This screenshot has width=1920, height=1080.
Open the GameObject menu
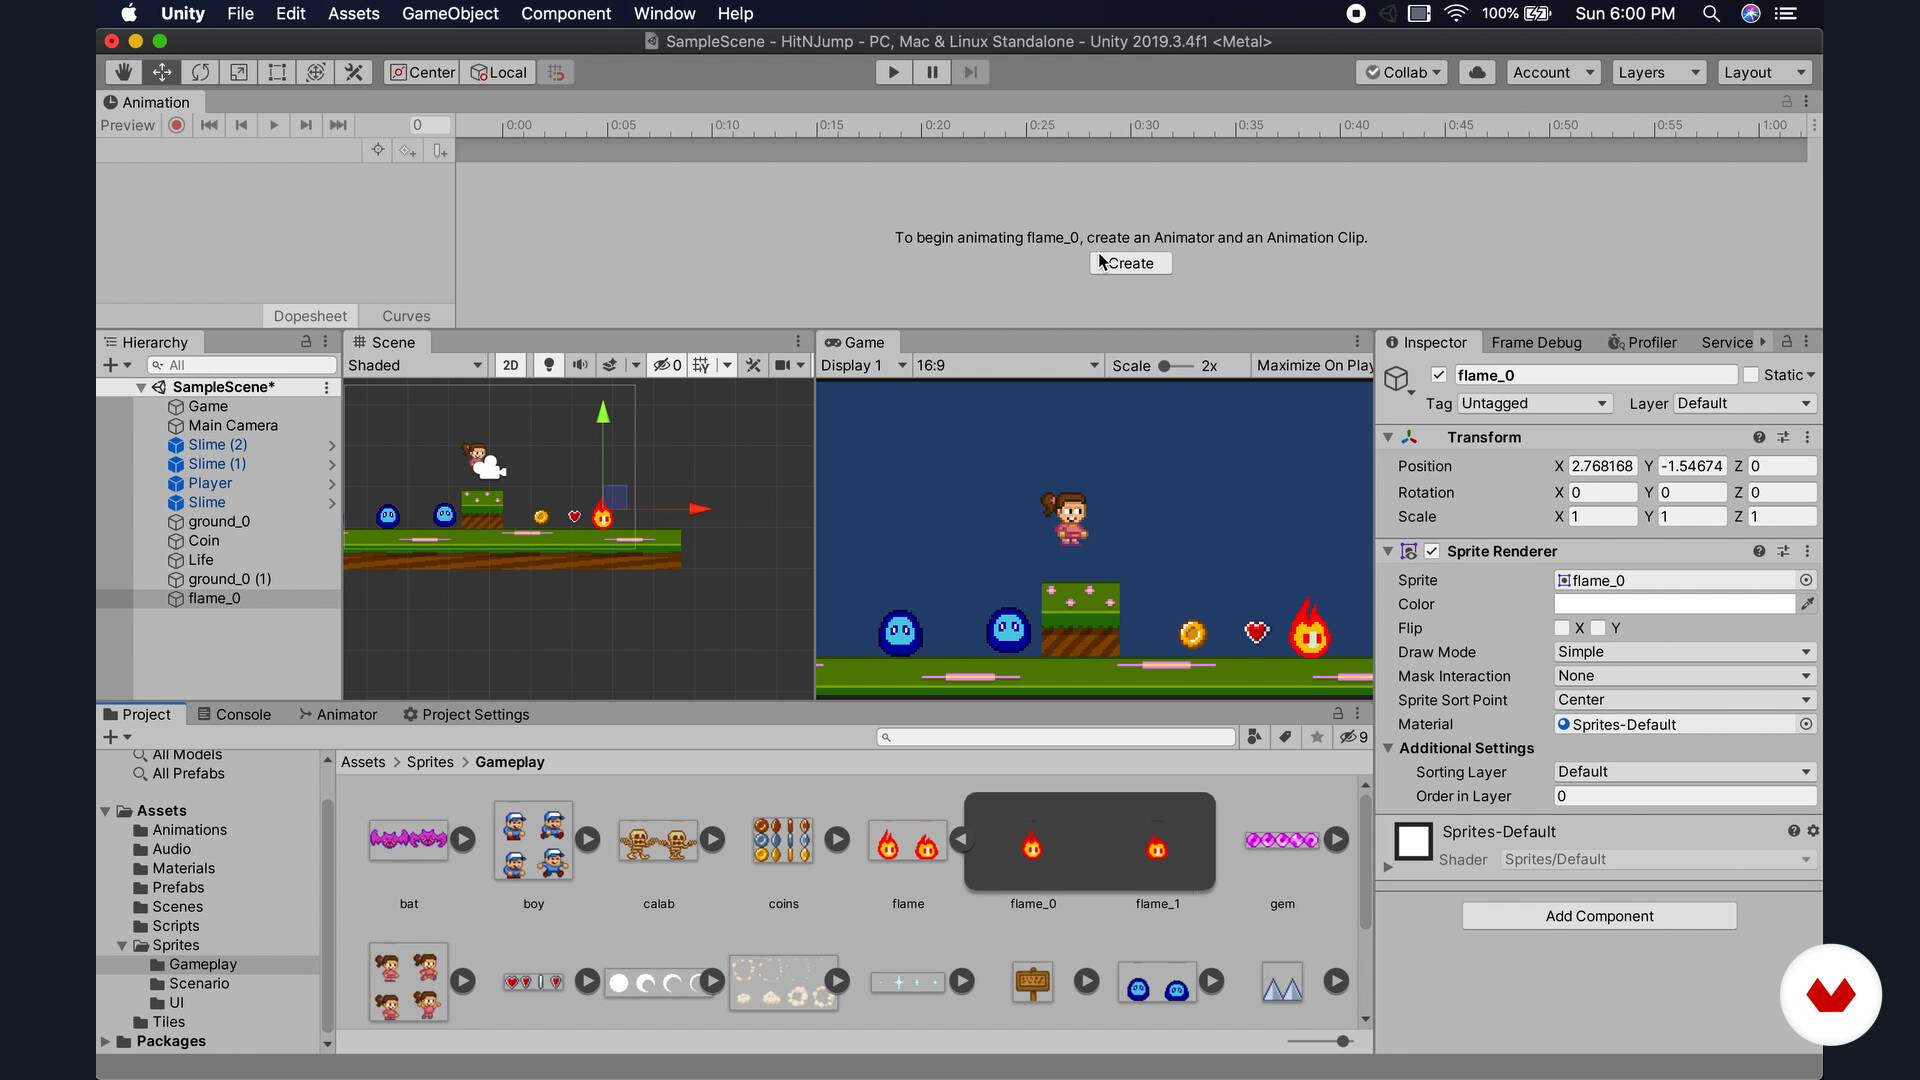450,13
